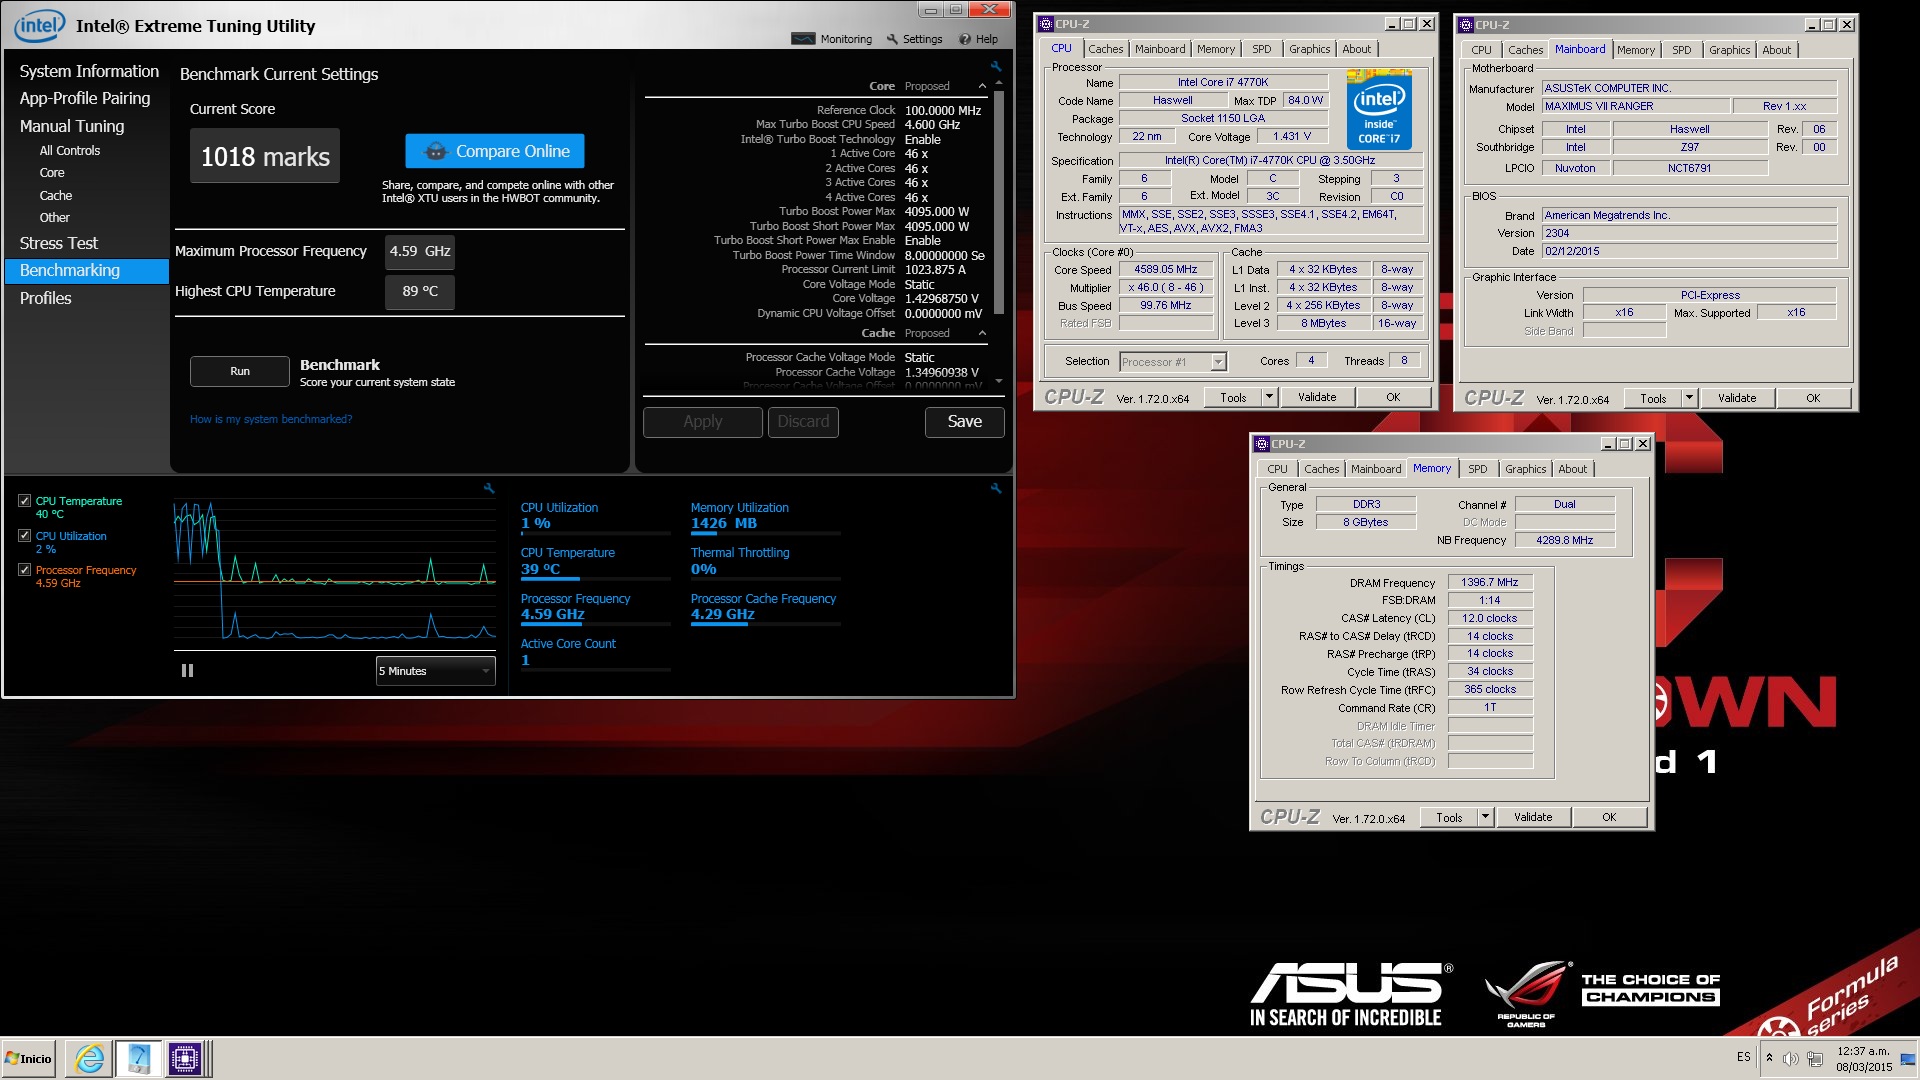Click the 1018 marks score box
Screen dimensions: 1920x1080
coord(265,156)
